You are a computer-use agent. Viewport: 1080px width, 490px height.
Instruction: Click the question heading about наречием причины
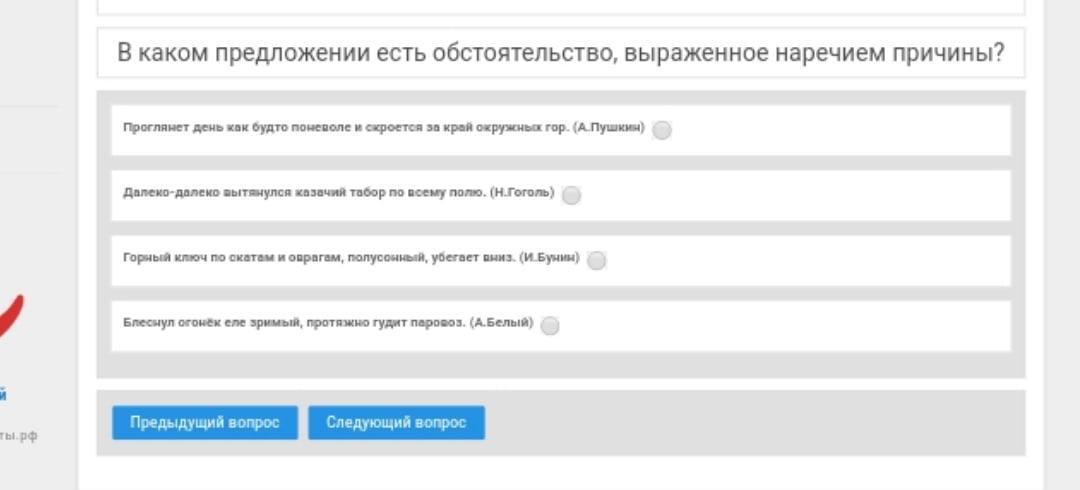(561, 53)
